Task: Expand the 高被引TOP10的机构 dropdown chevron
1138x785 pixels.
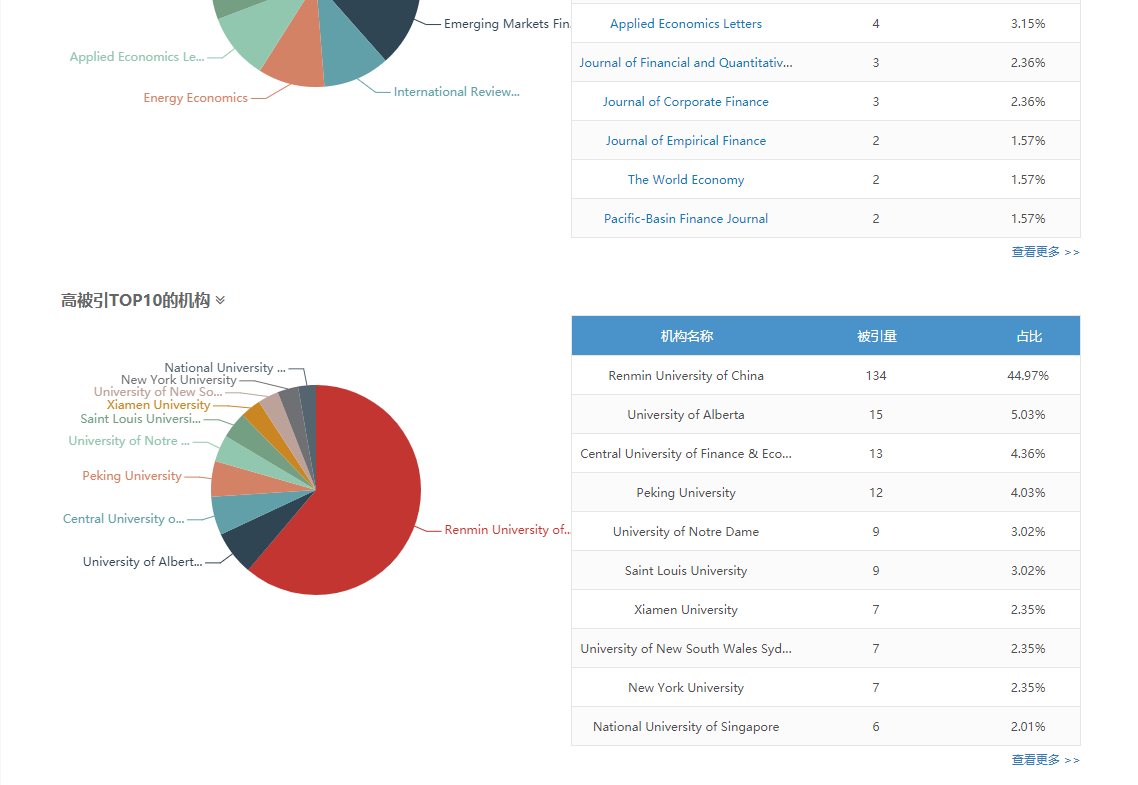Action: pos(220,300)
